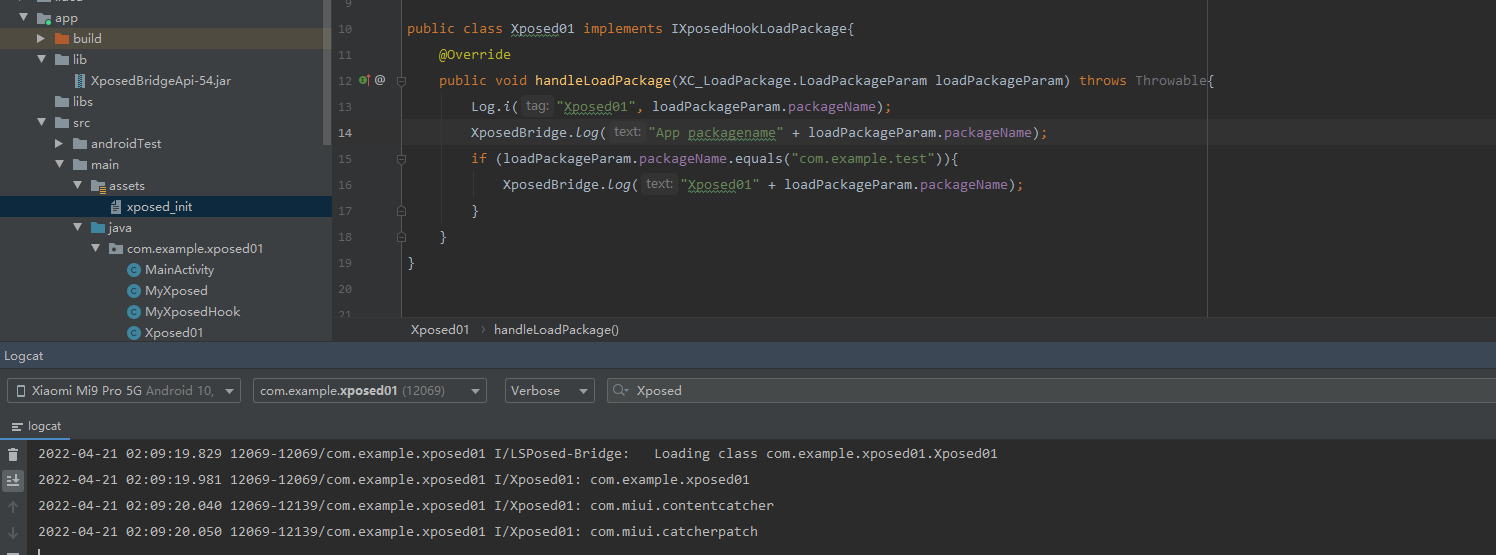Click the @Override annotation
This screenshot has height=555, width=1496.
pyautogui.click(x=475, y=55)
